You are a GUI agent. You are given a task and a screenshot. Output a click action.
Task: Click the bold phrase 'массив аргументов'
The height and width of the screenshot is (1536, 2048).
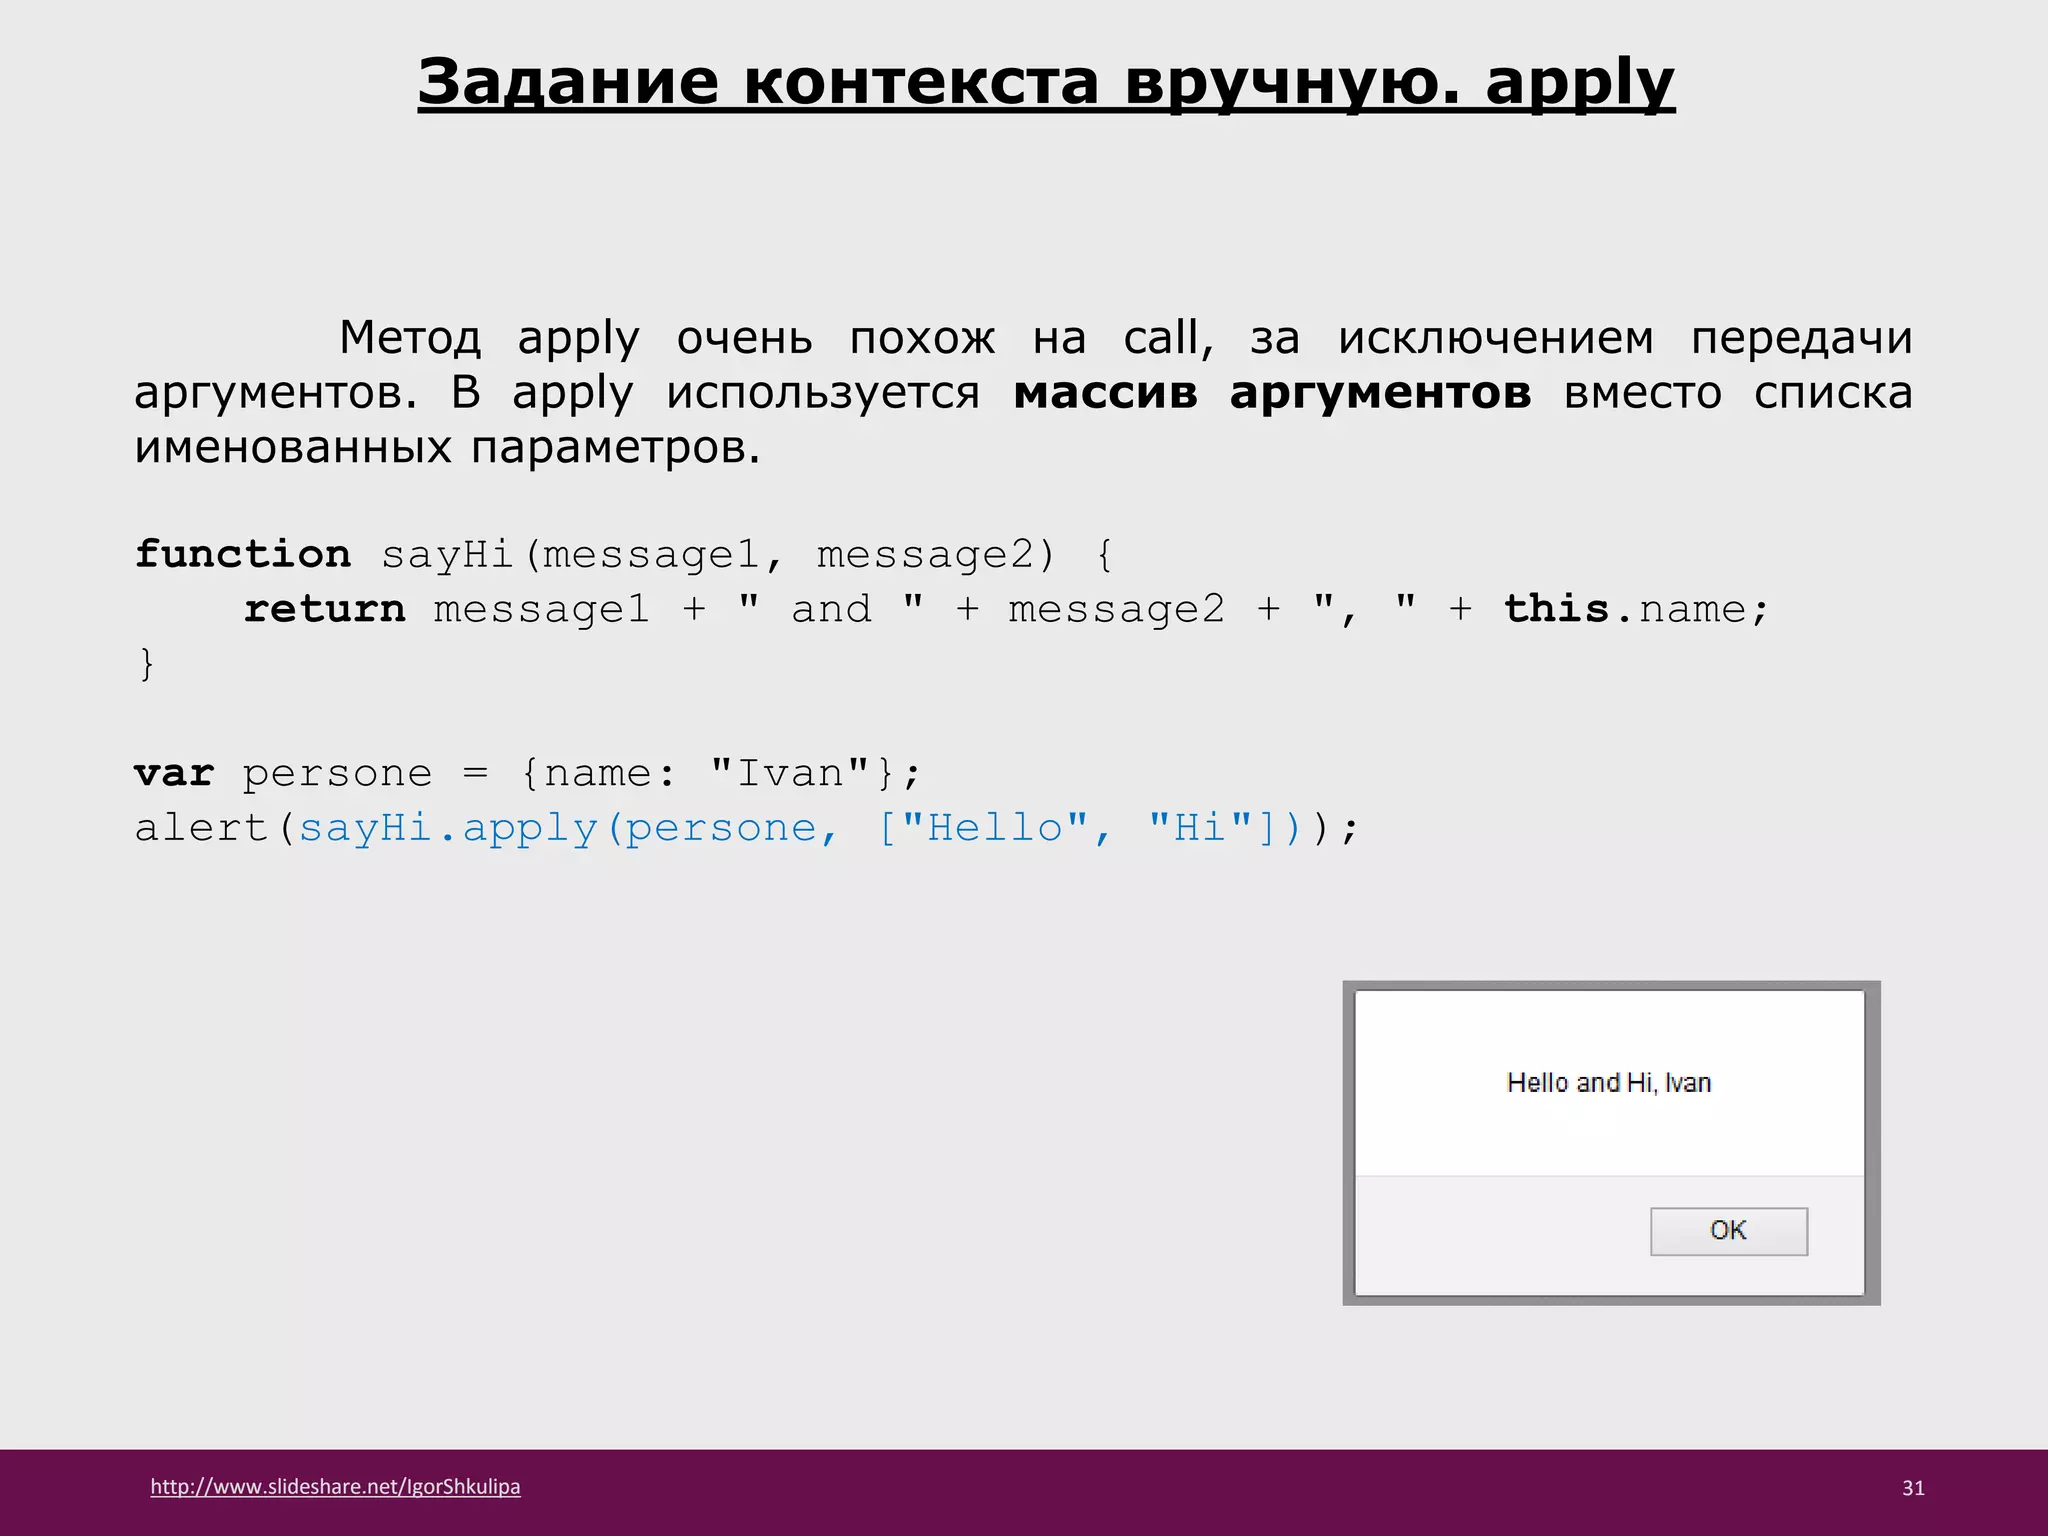click(x=1272, y=392)
